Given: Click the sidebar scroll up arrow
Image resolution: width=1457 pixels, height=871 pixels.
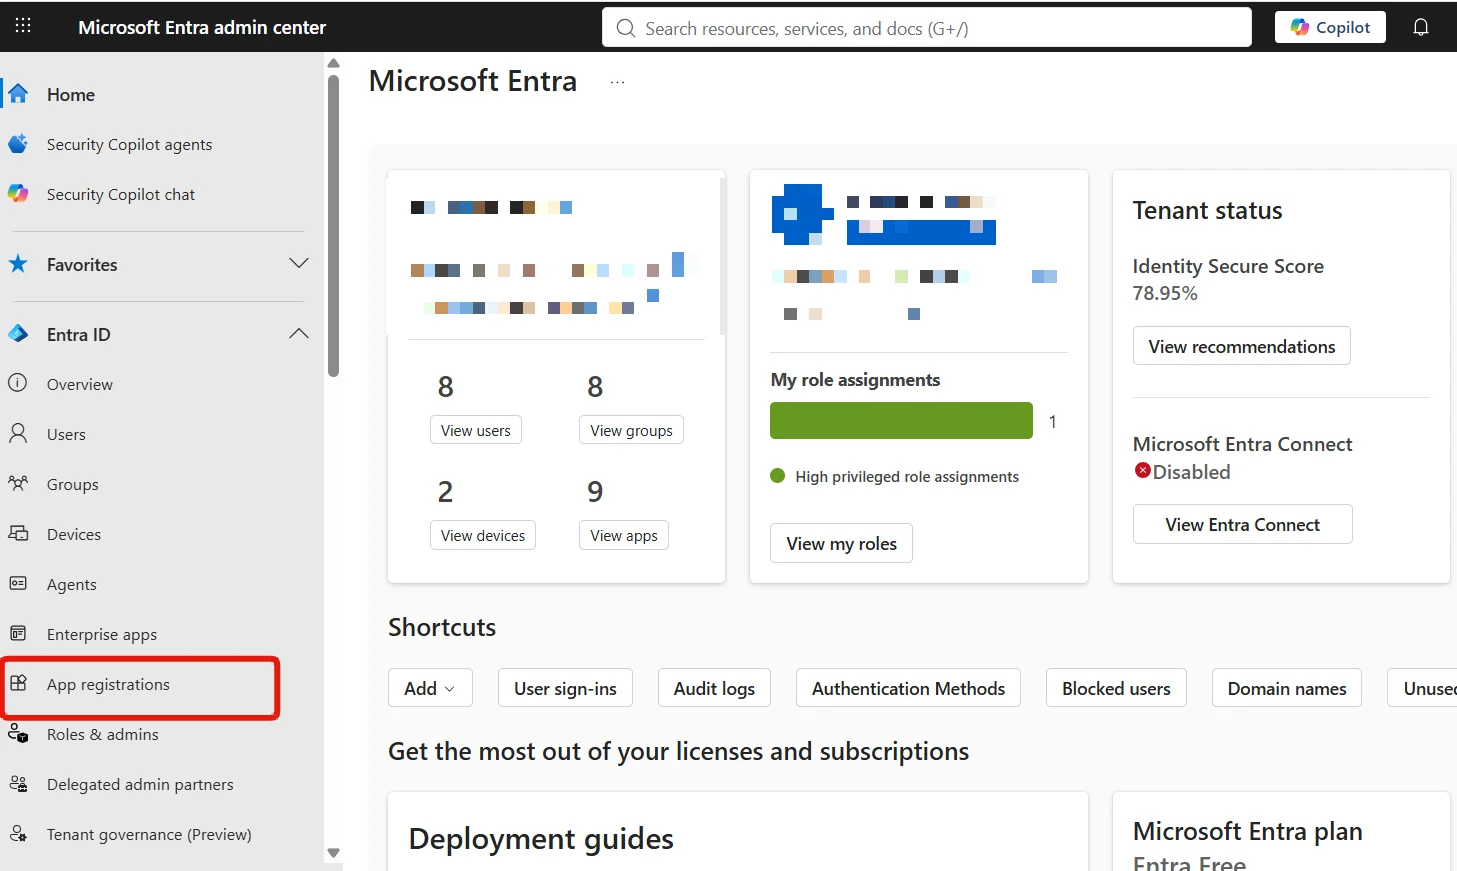Looking at the screenshot, I should 334,63.
